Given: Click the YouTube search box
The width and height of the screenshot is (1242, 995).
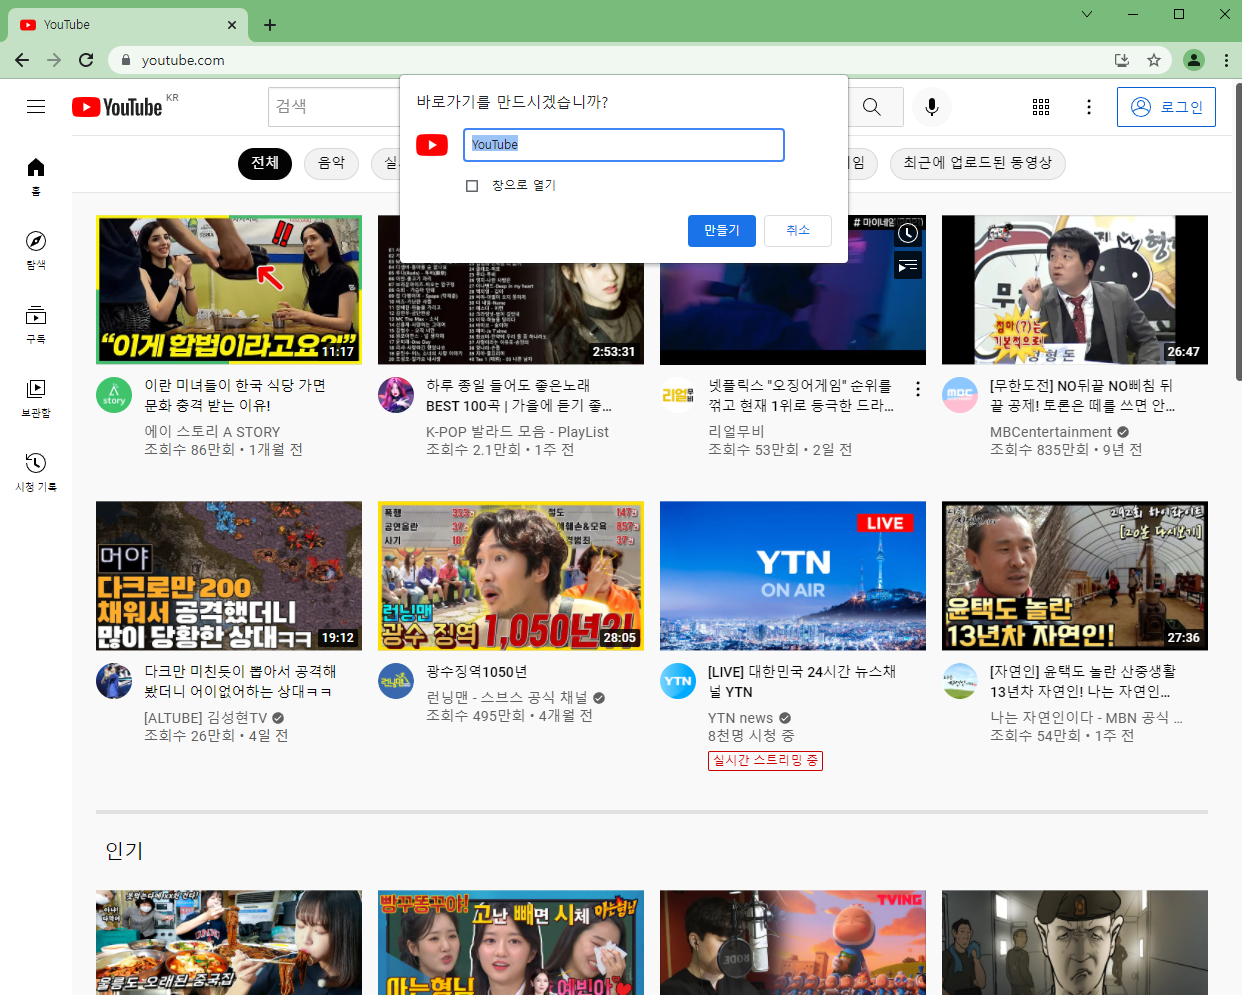Looking at the screenshot, I should (x=333, y=107).
